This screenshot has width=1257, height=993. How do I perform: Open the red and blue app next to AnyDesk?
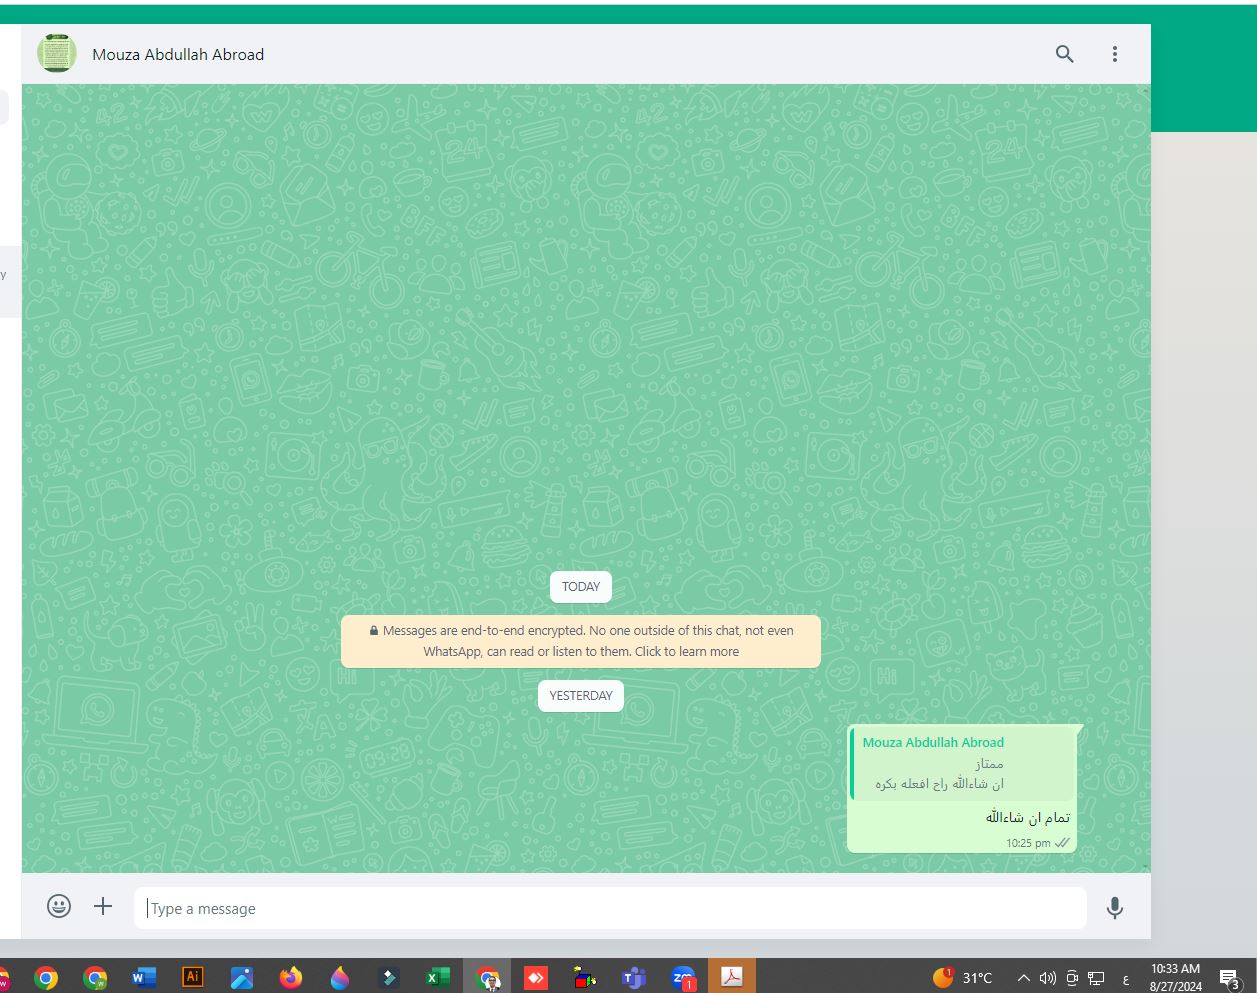[585, 978]
